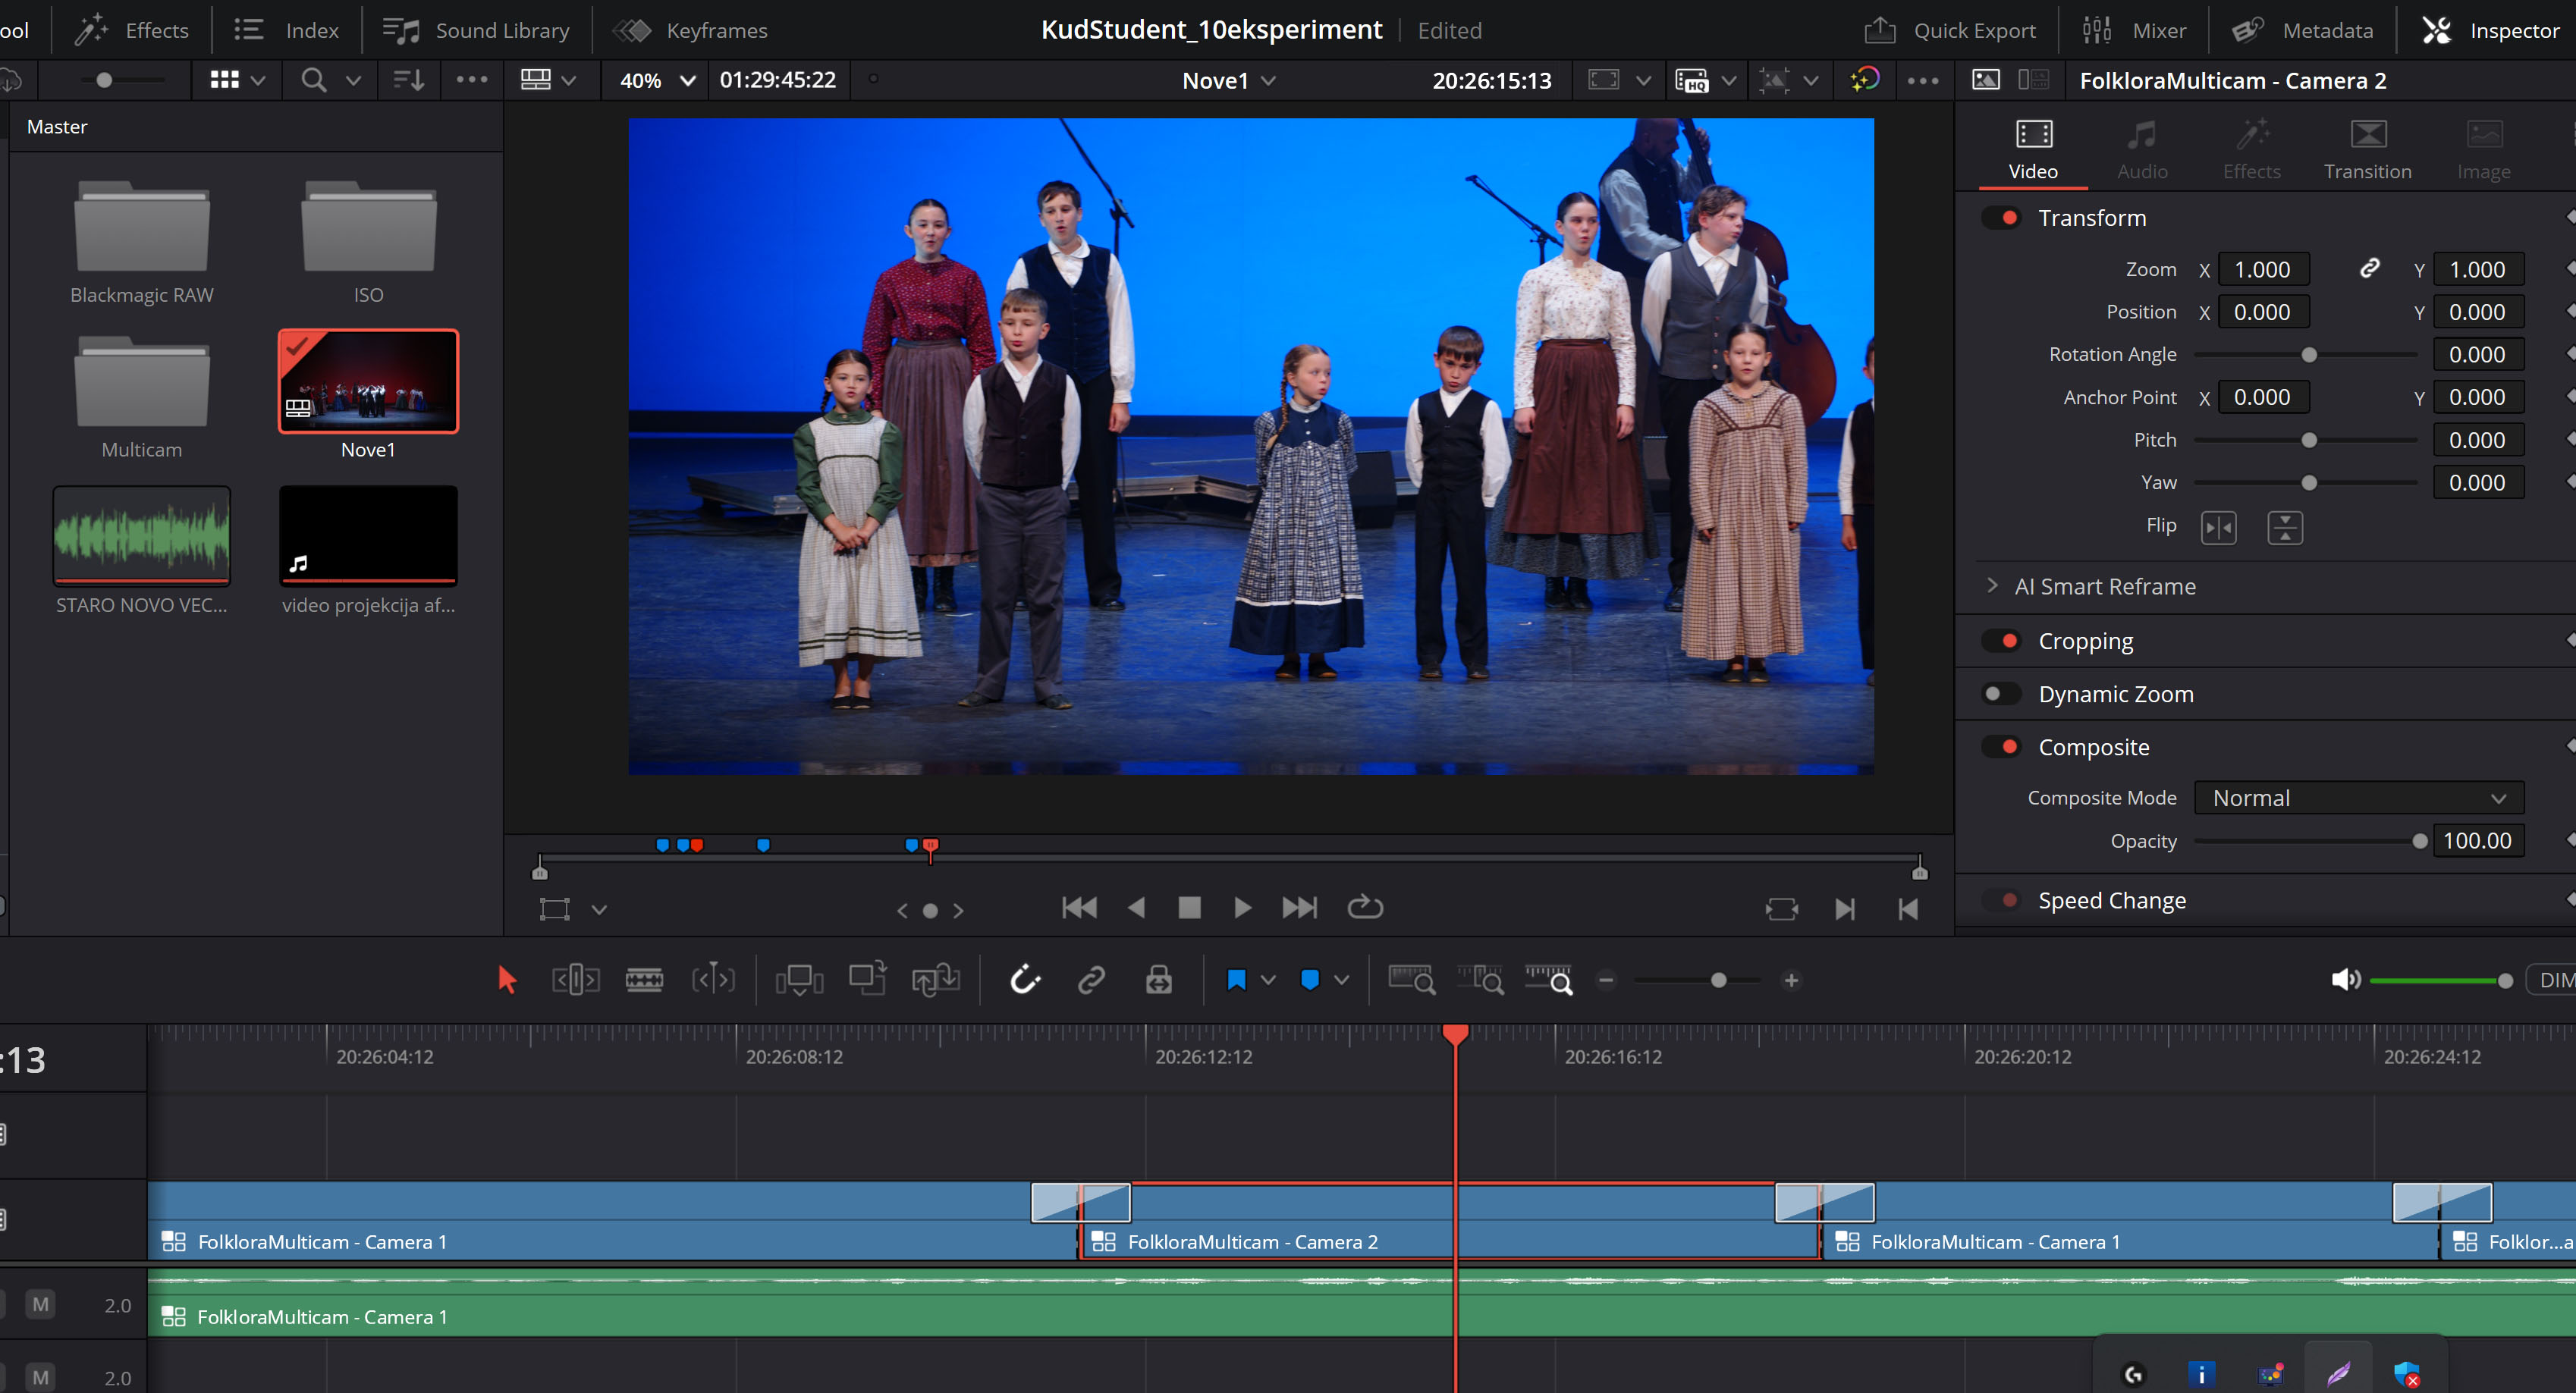The width and height of the screenshot is (2576, 1393).
Task: Add a blue flag to clip
Action: 1236,980
